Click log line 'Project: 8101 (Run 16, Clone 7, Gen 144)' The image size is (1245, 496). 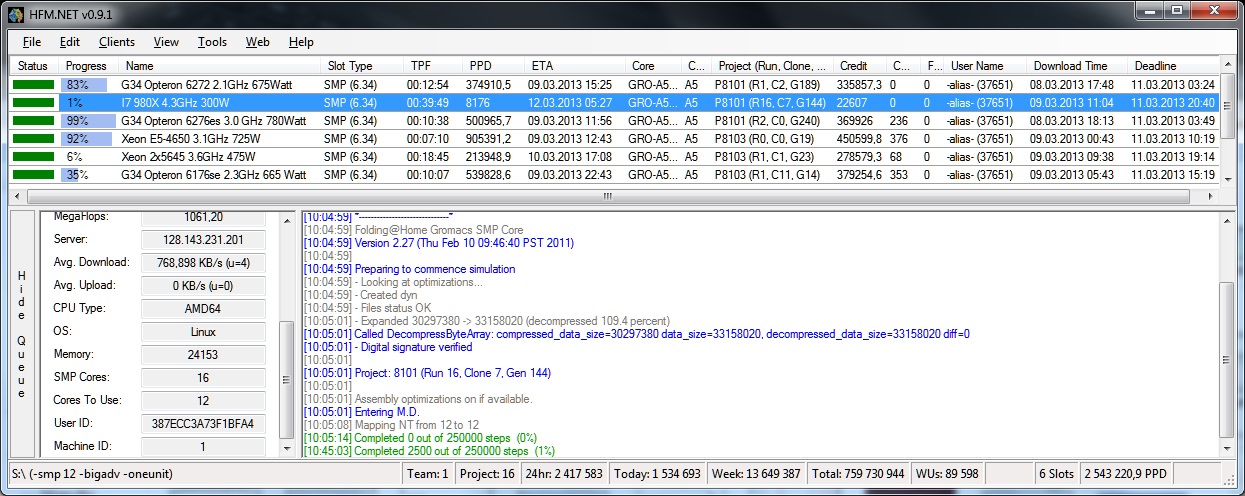point(427,373)
